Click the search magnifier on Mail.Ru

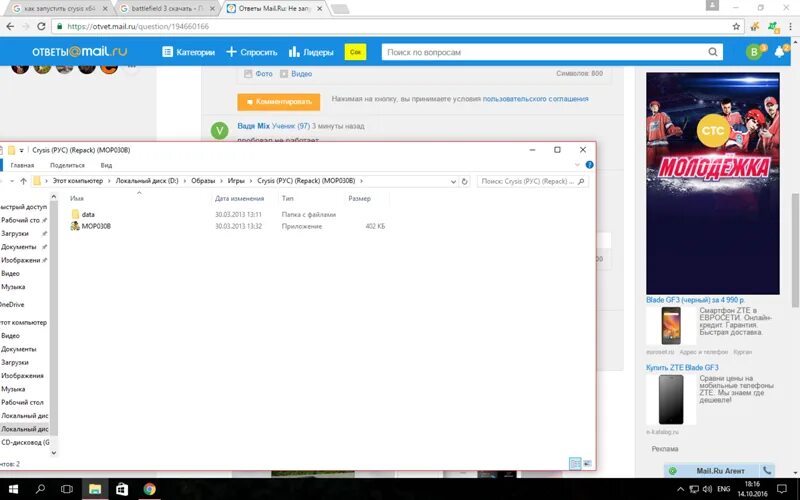pos(713,52)
